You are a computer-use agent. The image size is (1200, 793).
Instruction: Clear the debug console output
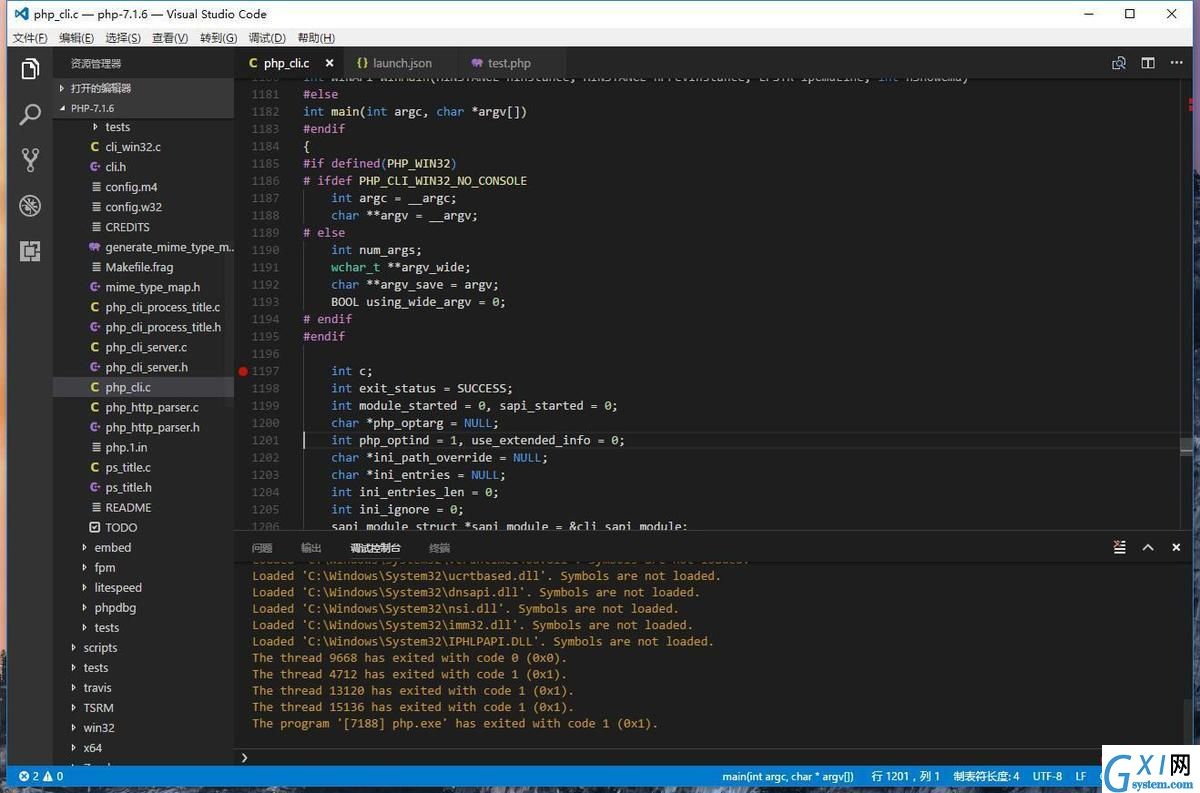tap(1120, 547)
